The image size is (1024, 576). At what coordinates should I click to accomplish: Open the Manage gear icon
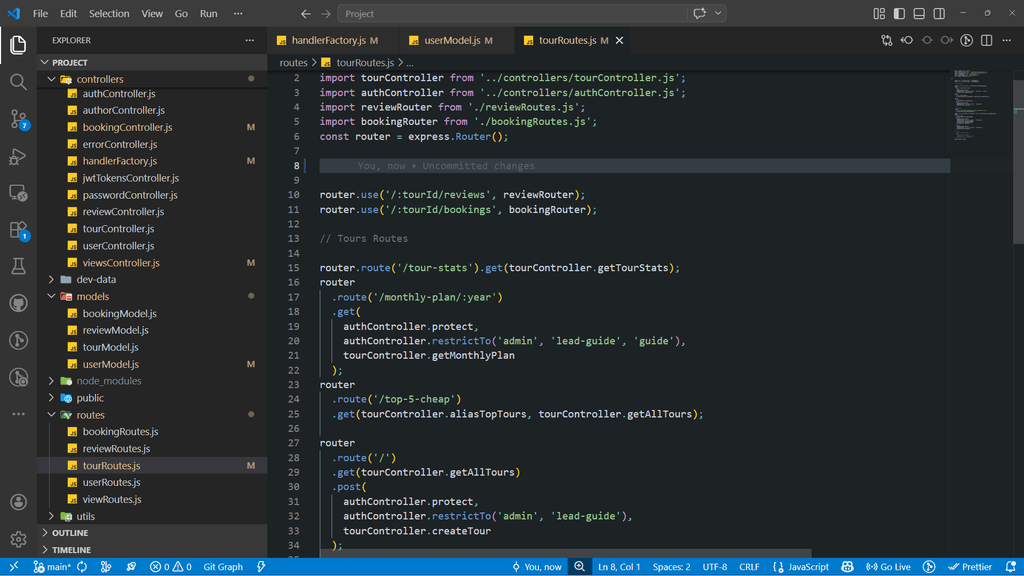pyautogui.click(x=18, y=539)
